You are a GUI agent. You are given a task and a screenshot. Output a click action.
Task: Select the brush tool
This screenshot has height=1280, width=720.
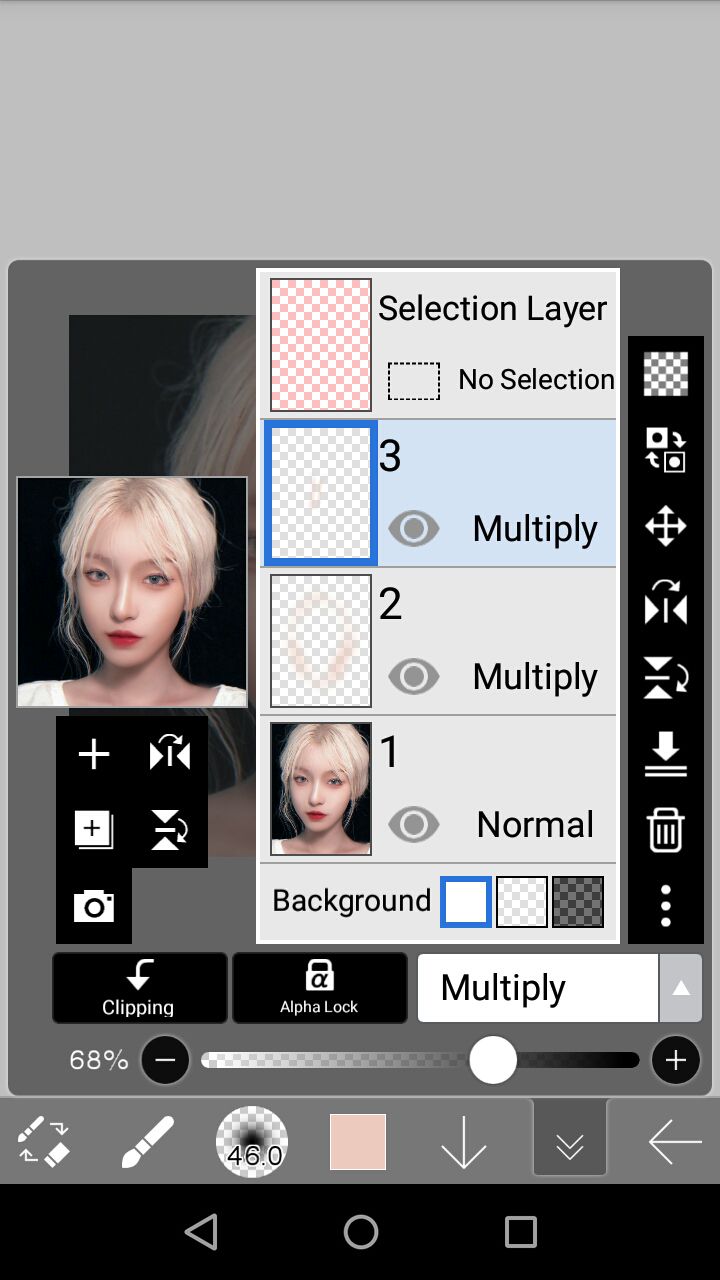pos(147,1142)
